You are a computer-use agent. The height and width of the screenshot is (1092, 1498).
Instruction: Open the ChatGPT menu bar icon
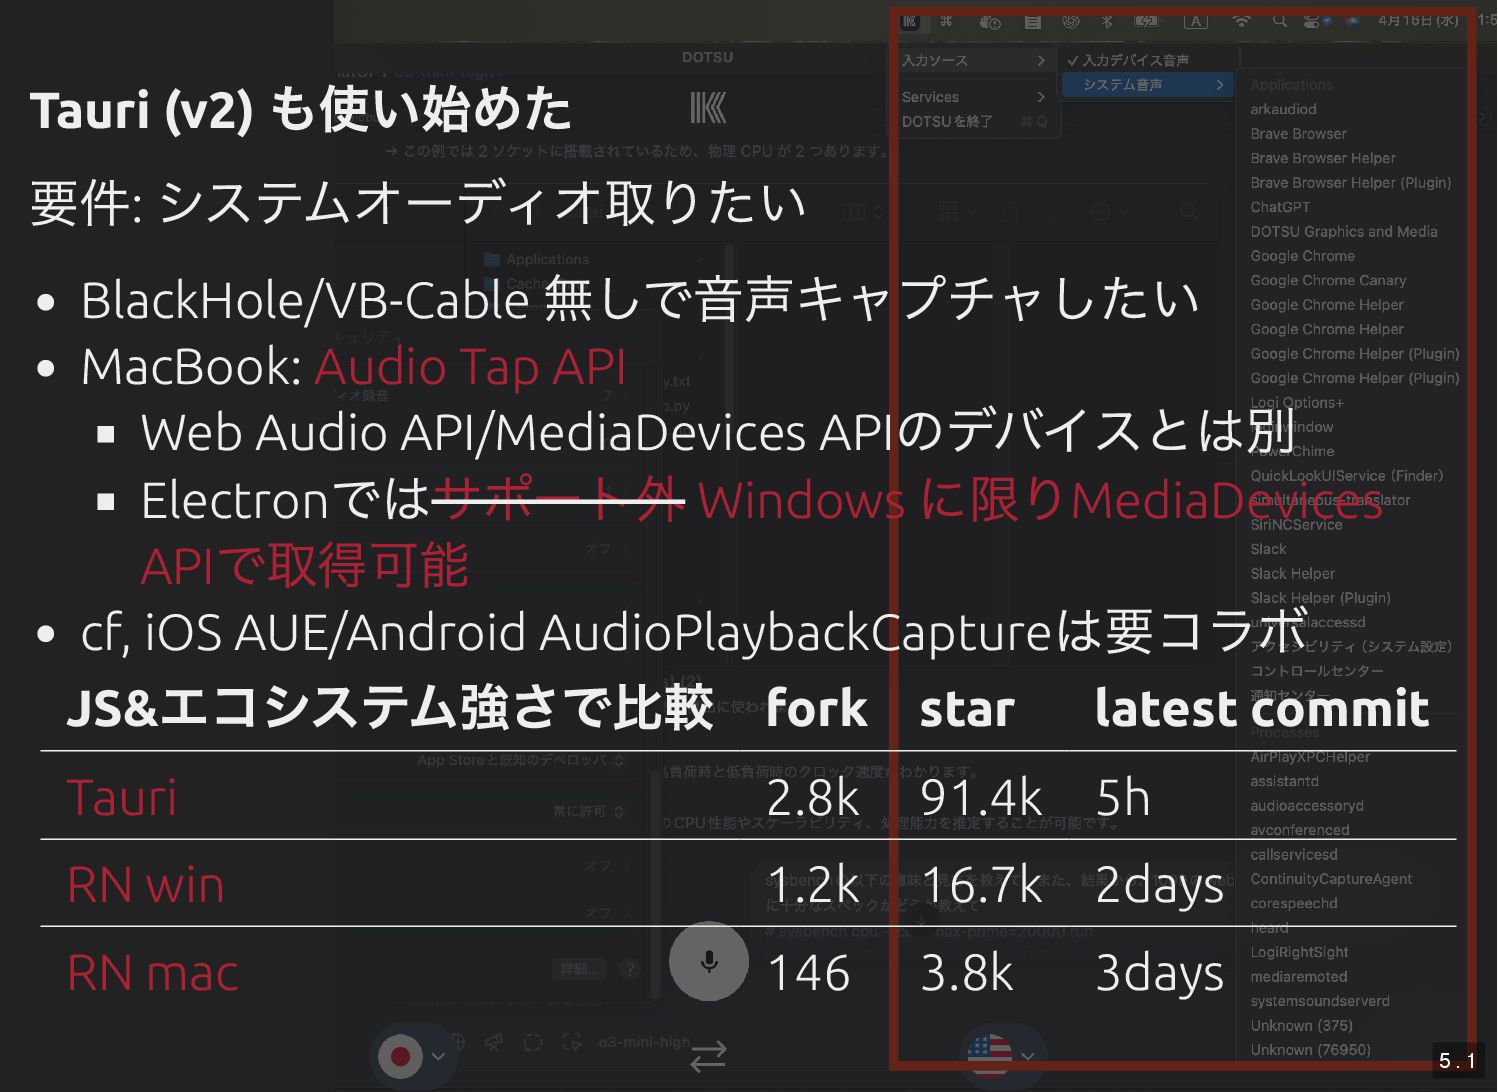pyautogui.click(x=1071, y=21)
